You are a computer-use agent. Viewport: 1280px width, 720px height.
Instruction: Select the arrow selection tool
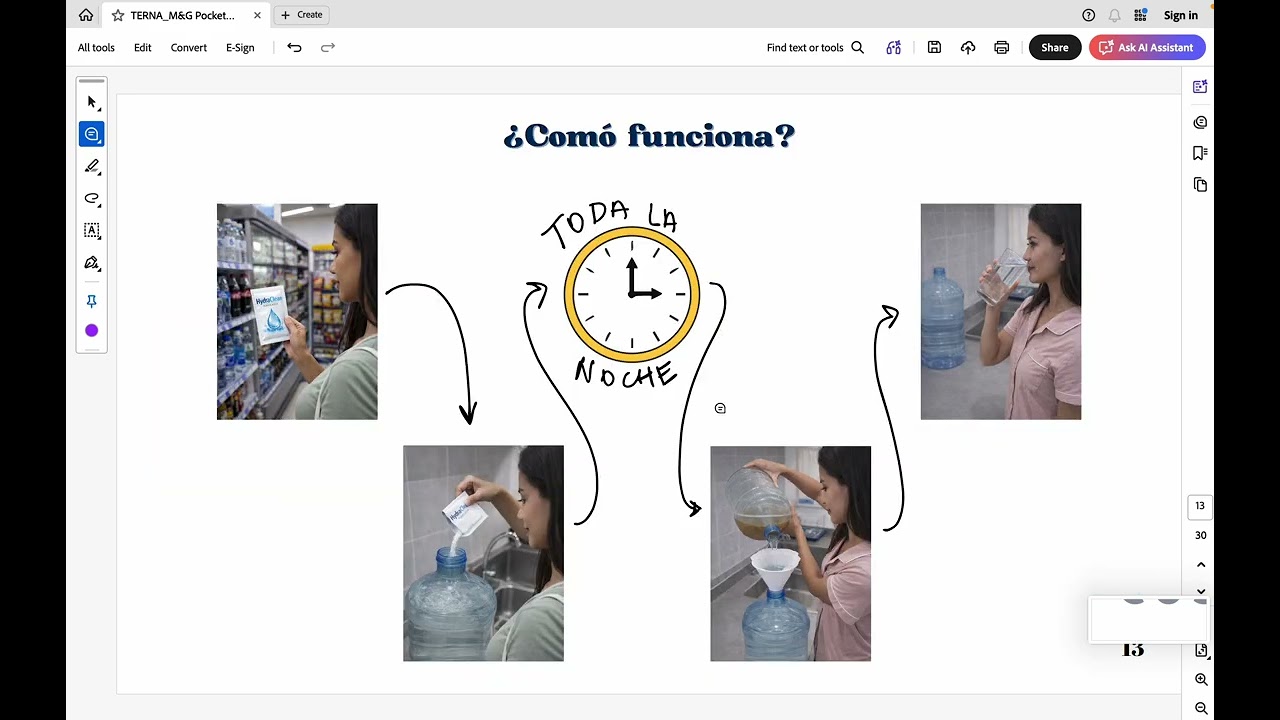pyautogui.click(x=92, y=102)
